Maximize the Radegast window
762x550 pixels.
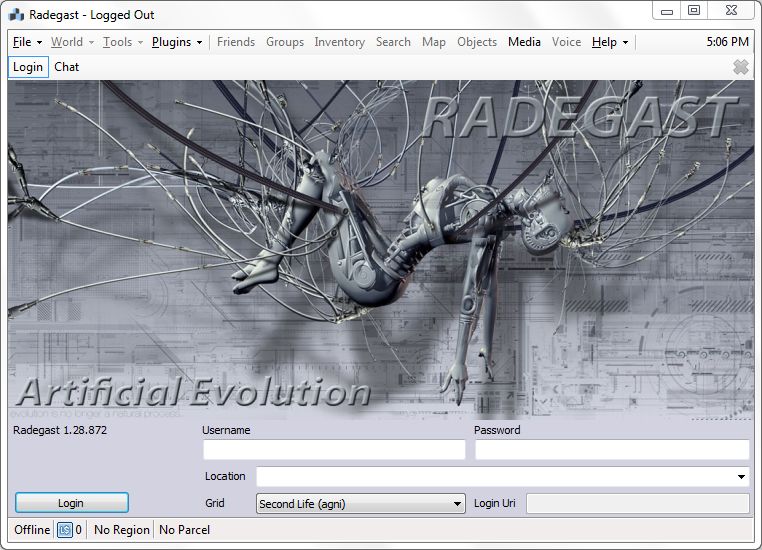coord(693,11)
